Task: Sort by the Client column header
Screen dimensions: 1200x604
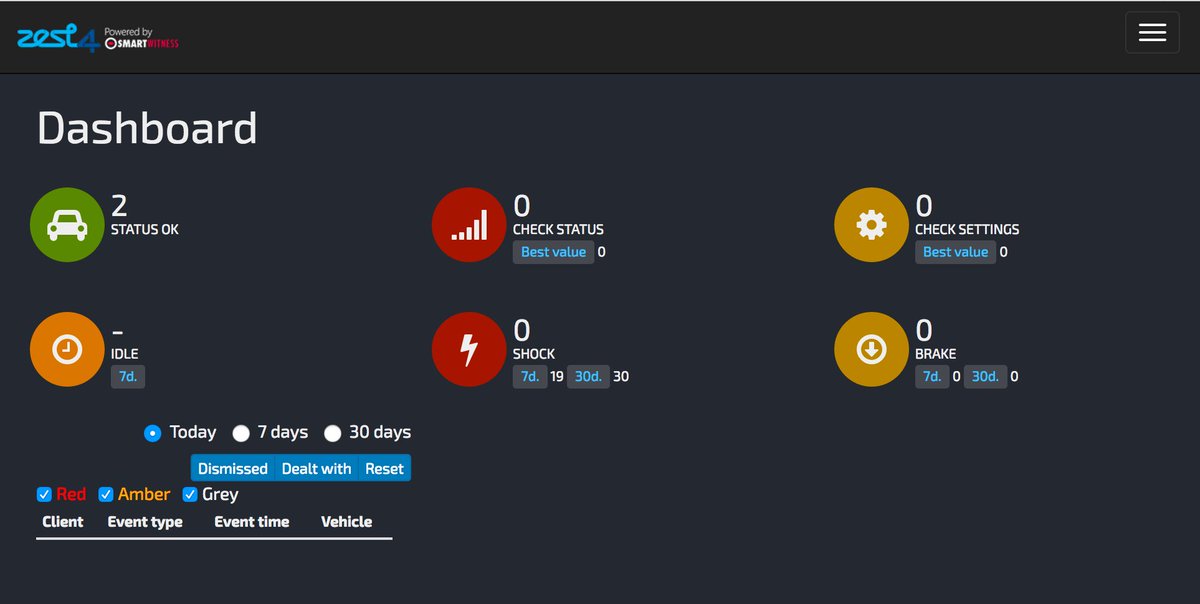Action: tap(63, 521)
